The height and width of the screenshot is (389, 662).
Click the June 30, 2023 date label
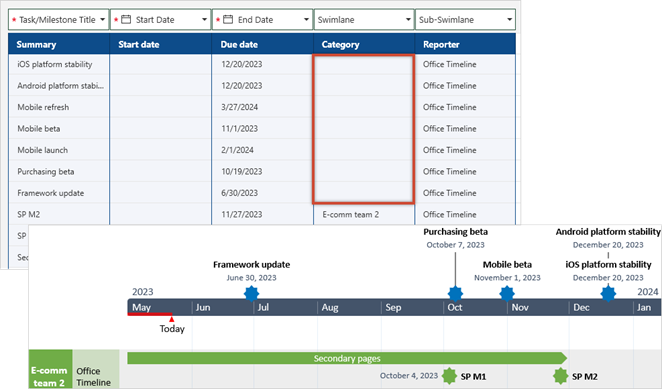pos(251,278)
